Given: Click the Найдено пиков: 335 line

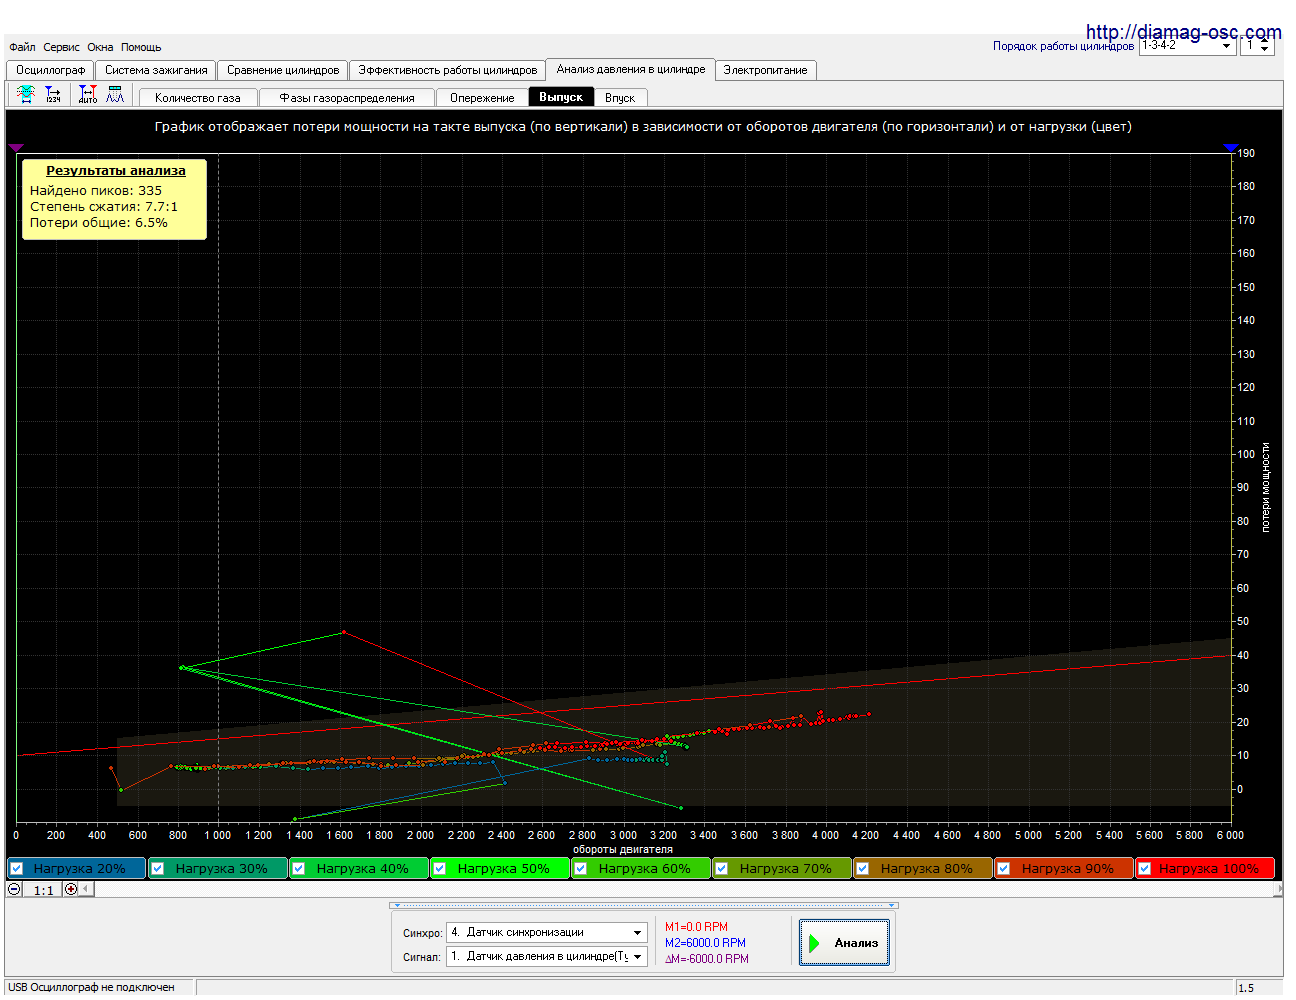Looking at the screenshot, I should click(96, 191).
